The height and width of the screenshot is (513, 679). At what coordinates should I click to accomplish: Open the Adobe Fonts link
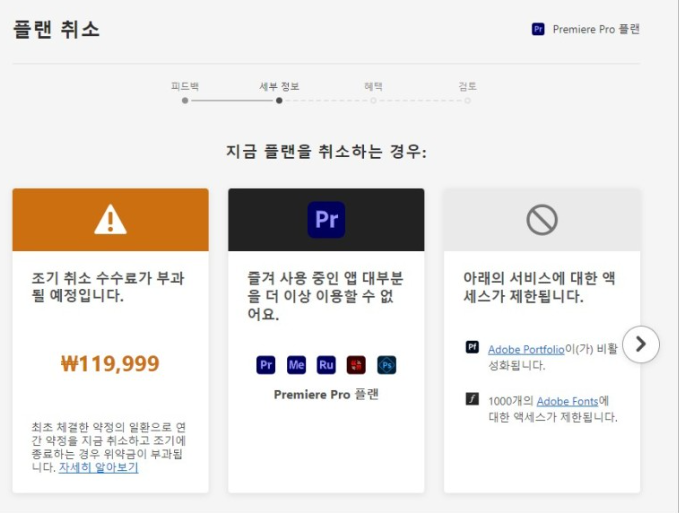(567, 401)
